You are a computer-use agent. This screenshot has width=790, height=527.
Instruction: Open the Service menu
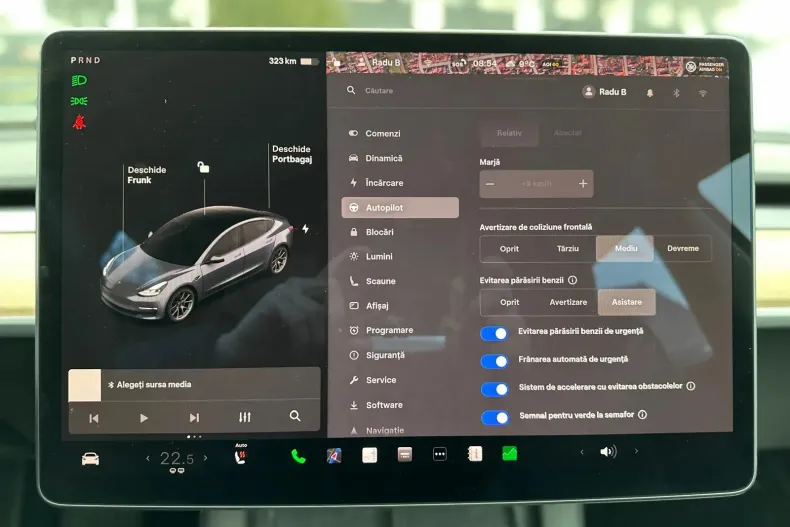point(373,380)
